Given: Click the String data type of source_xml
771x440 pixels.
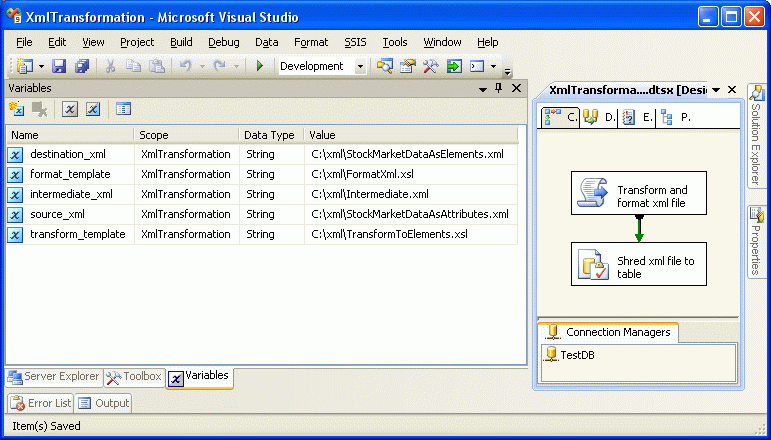Looking at the screenshot, I should (260, 214).
